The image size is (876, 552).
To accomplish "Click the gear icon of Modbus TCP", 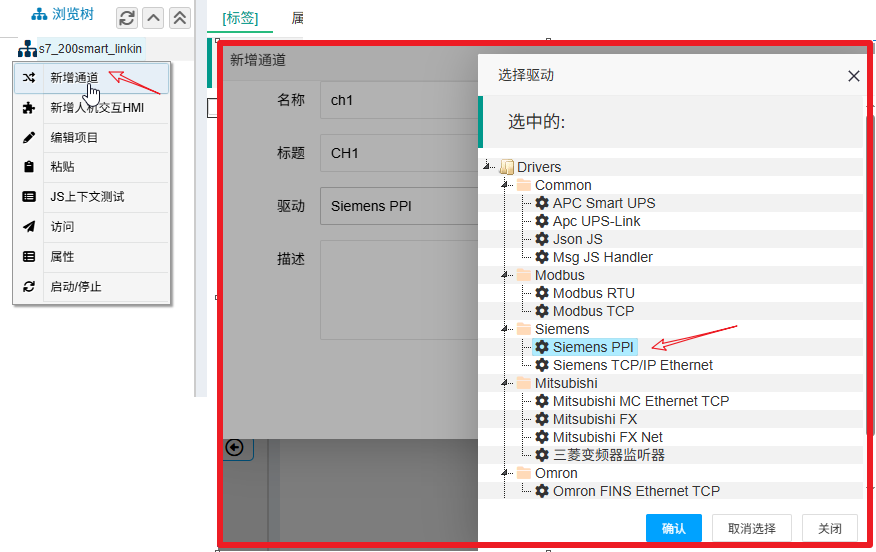I will click(542, 311).
